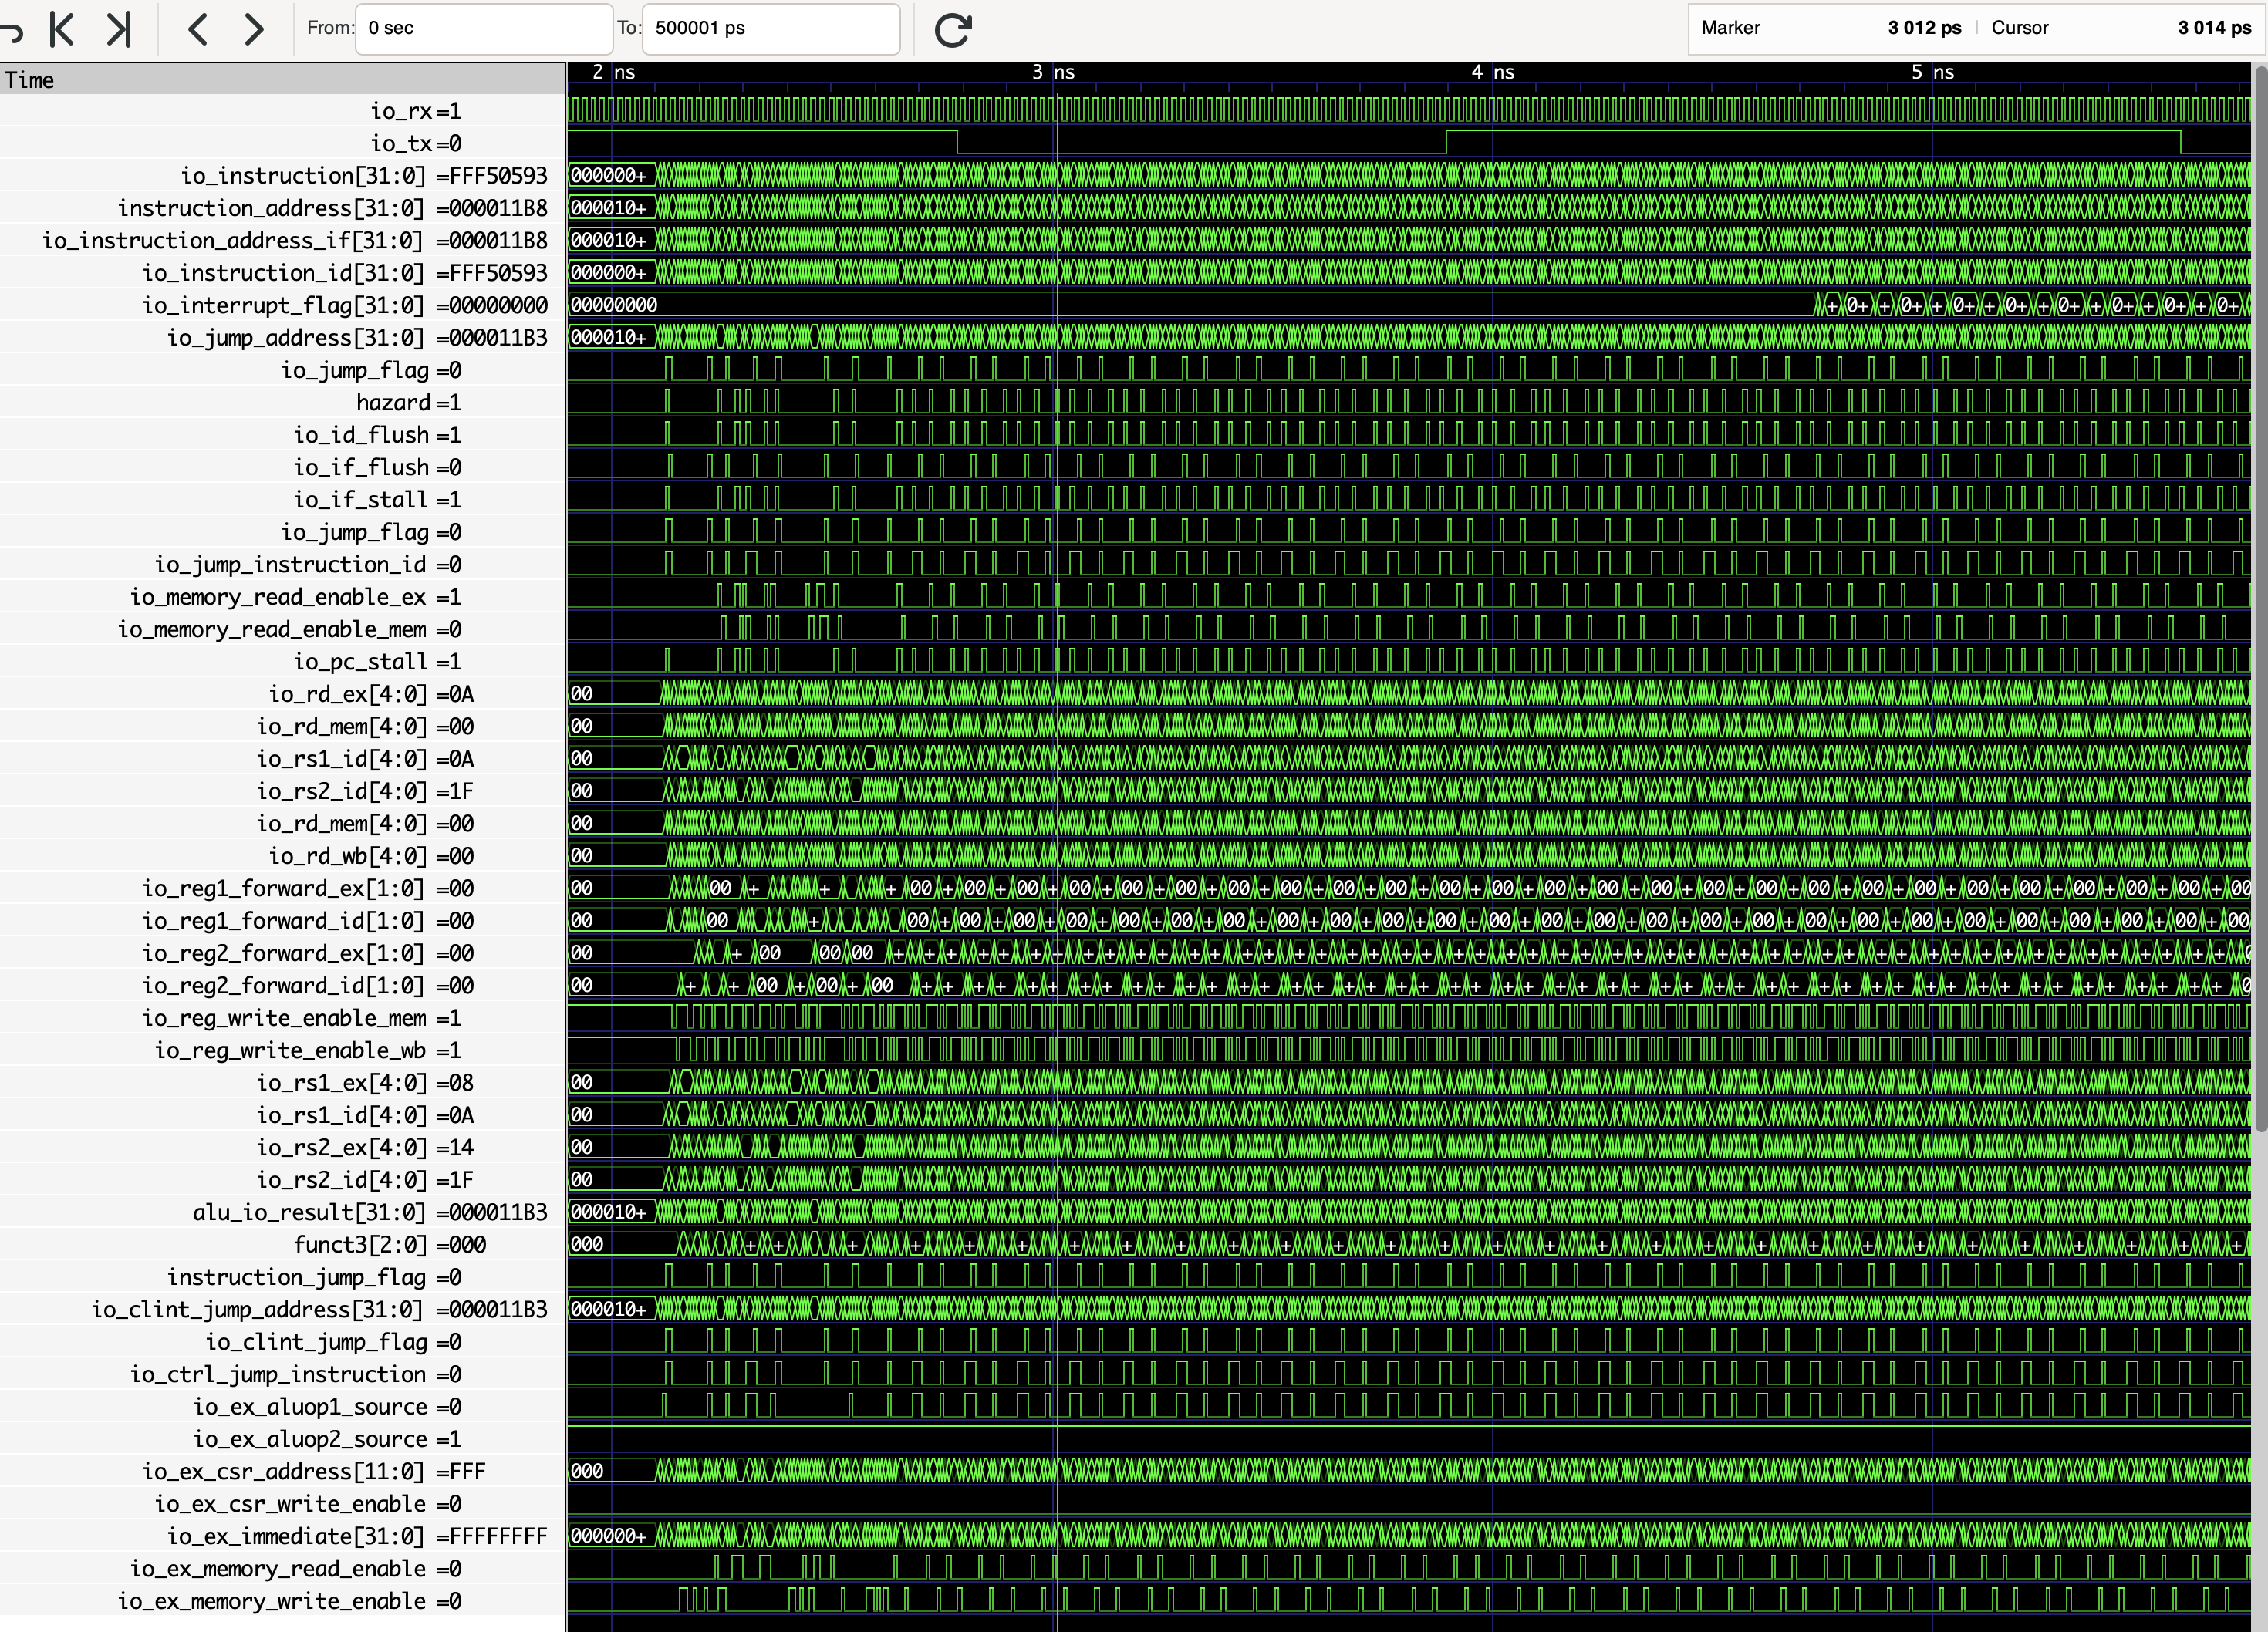Select the io_rd_ex[4:0] signal

pos(282,694)
